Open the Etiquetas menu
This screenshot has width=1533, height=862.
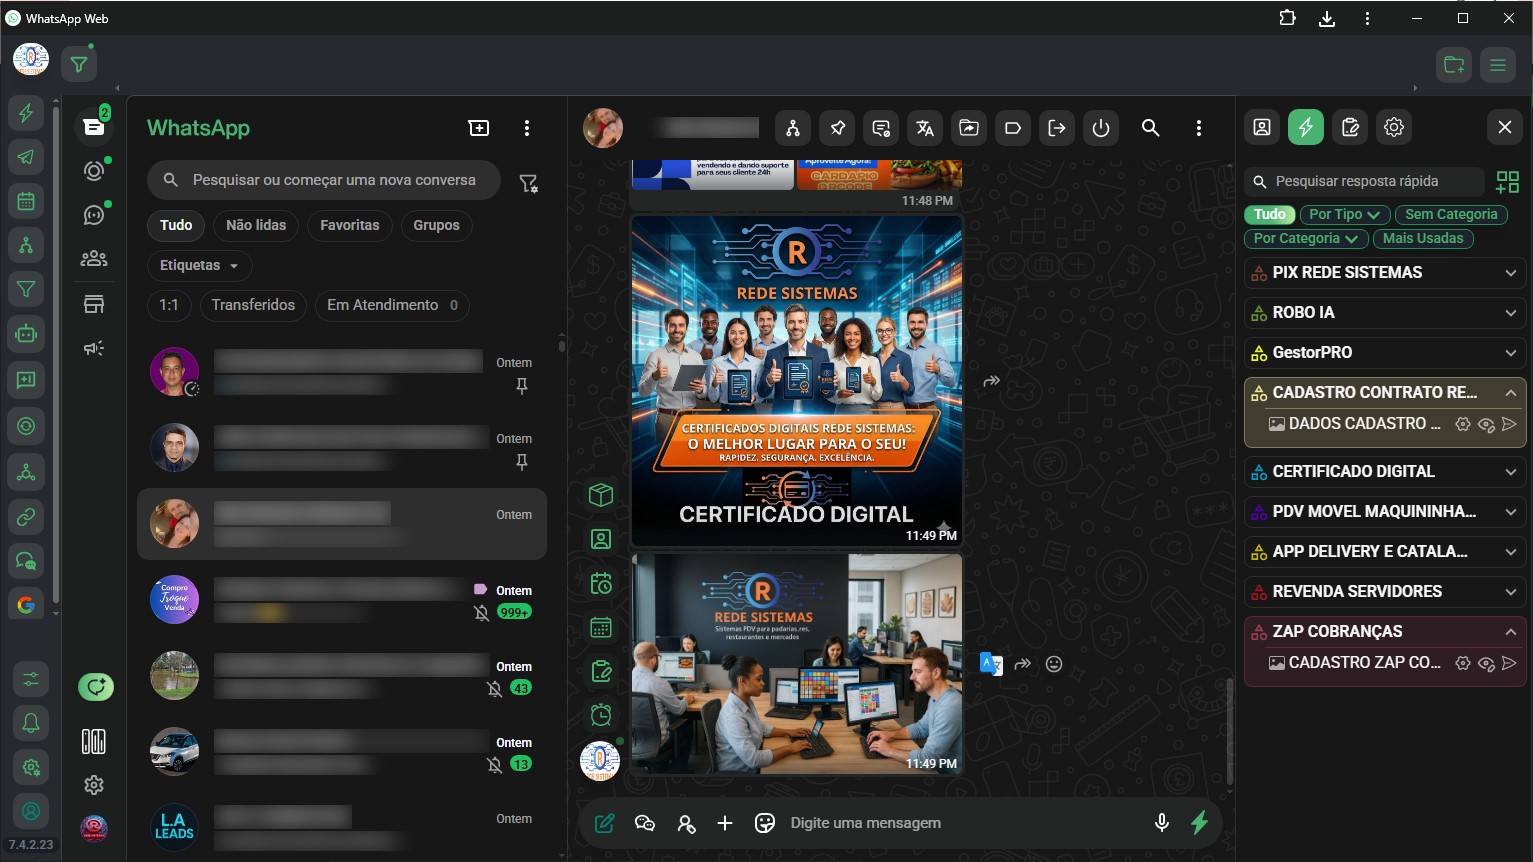coord(199,265)
